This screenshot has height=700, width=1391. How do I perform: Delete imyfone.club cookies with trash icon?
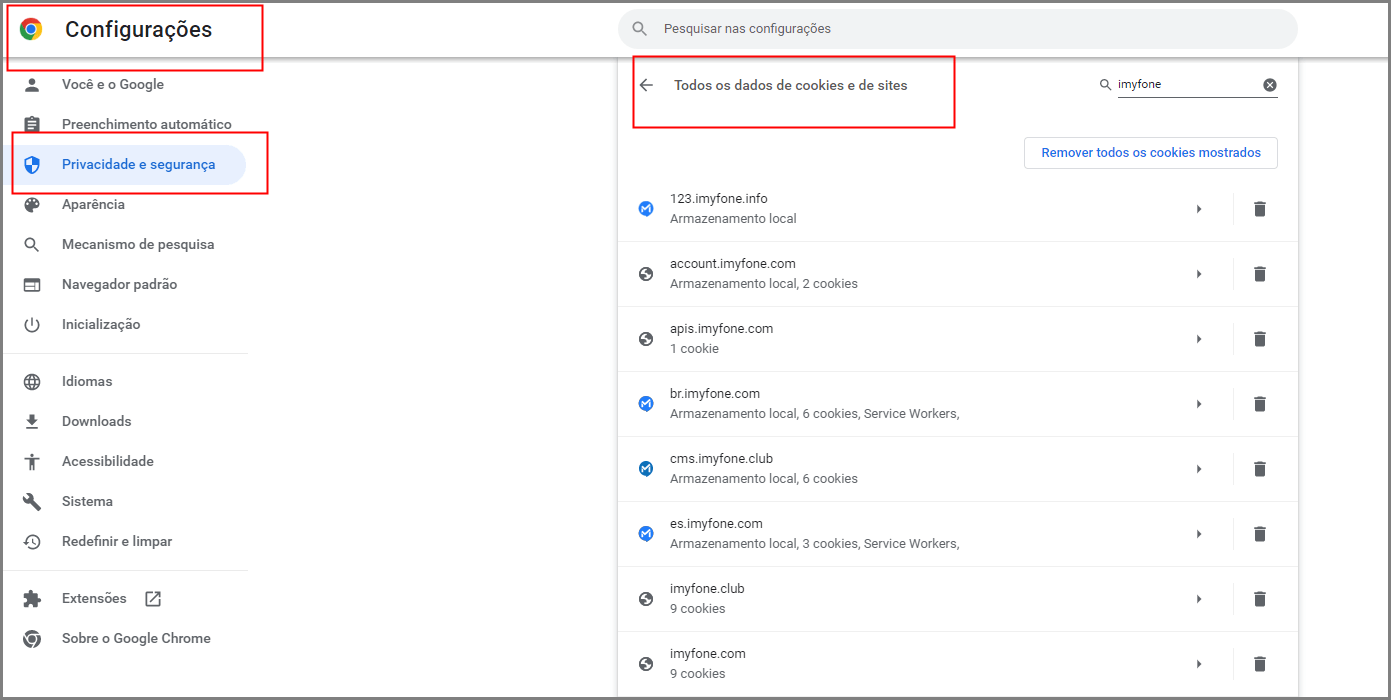tap(1260, 599)
